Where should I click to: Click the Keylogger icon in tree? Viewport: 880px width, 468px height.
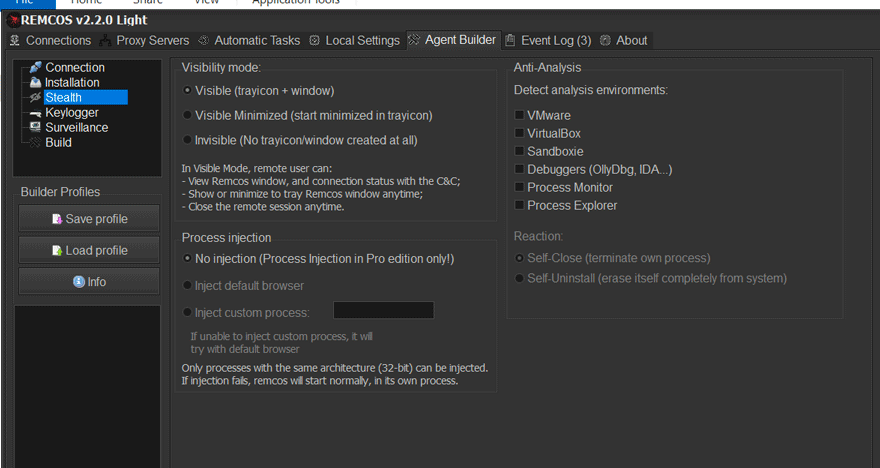(x=35, y=113)
